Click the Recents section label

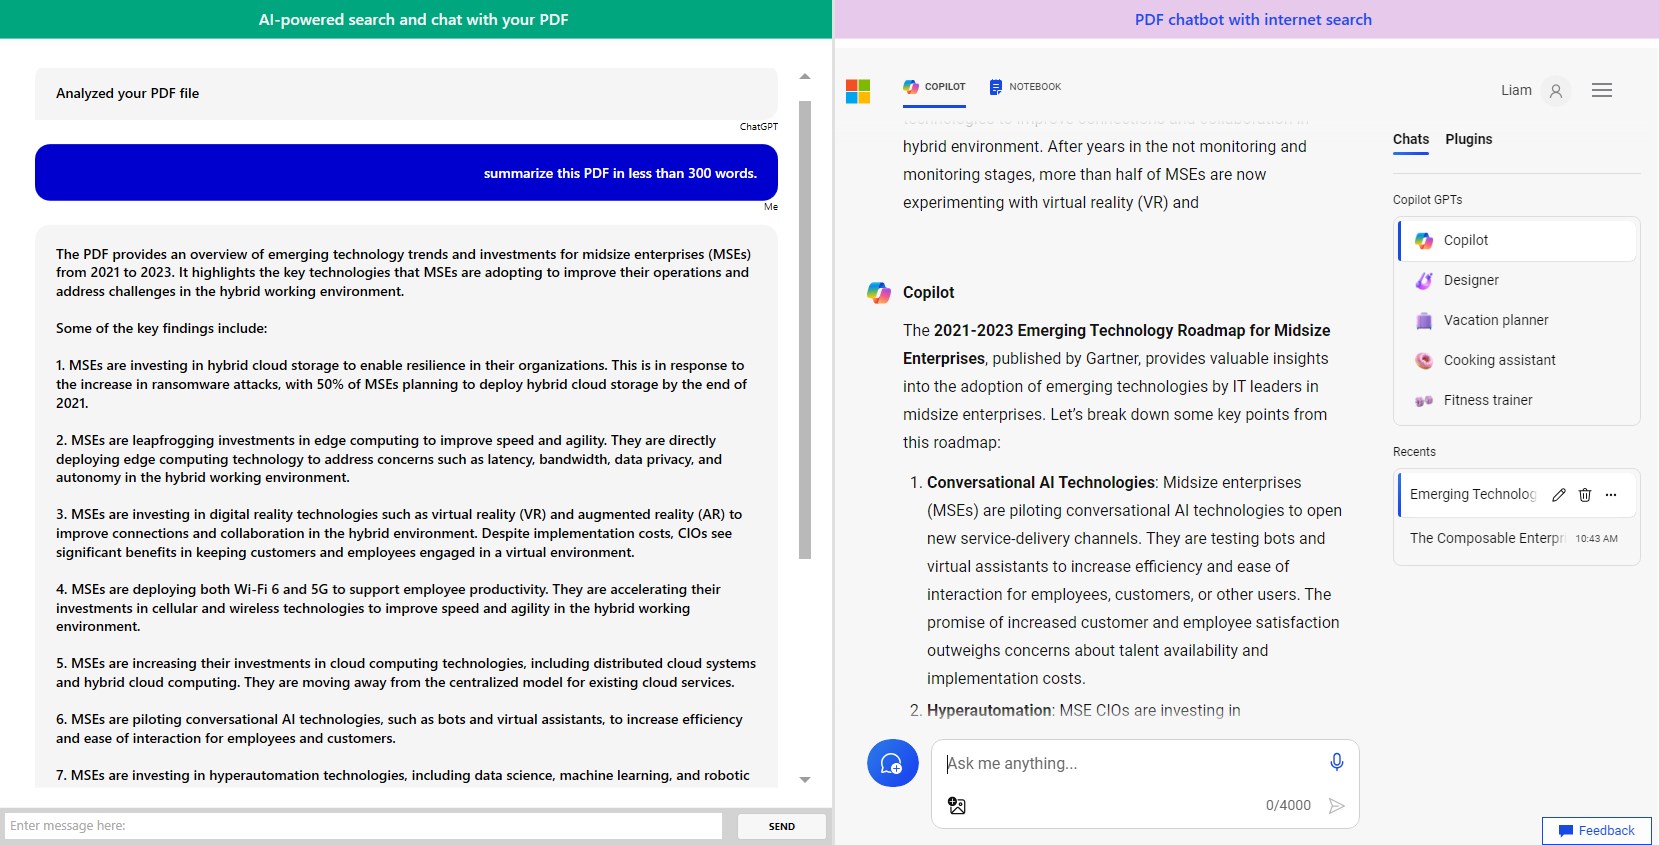point(1414,452)
